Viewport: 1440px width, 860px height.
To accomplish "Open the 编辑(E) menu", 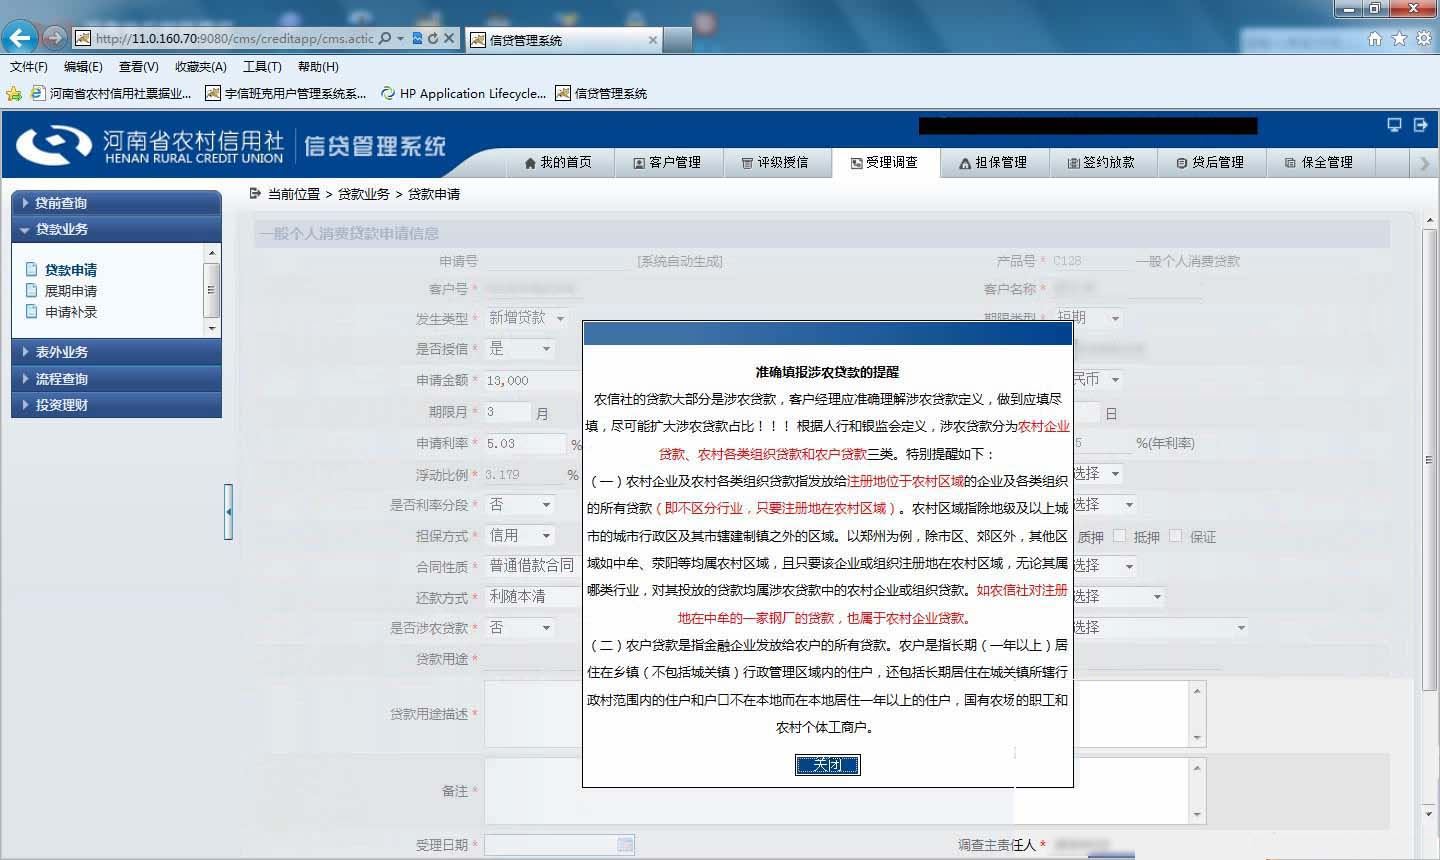I will tap(83, 67).
